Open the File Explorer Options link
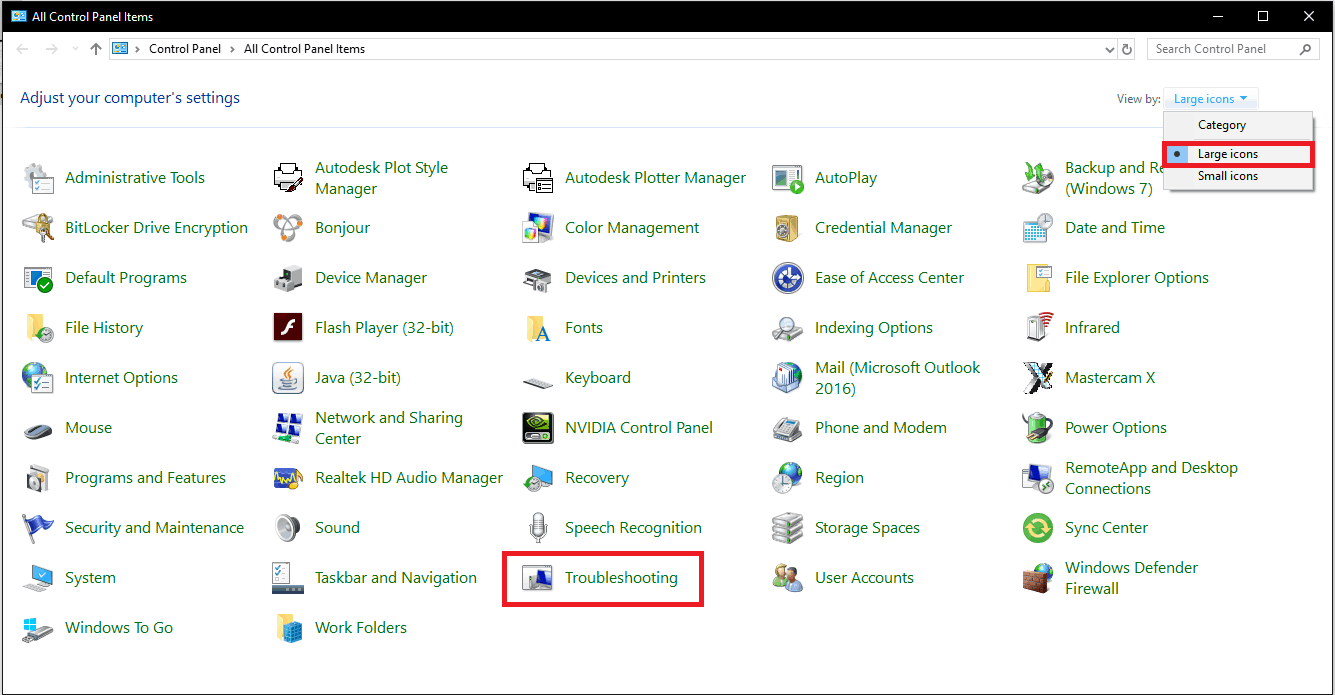1335x695 pixels. (x=1137, y=278)
